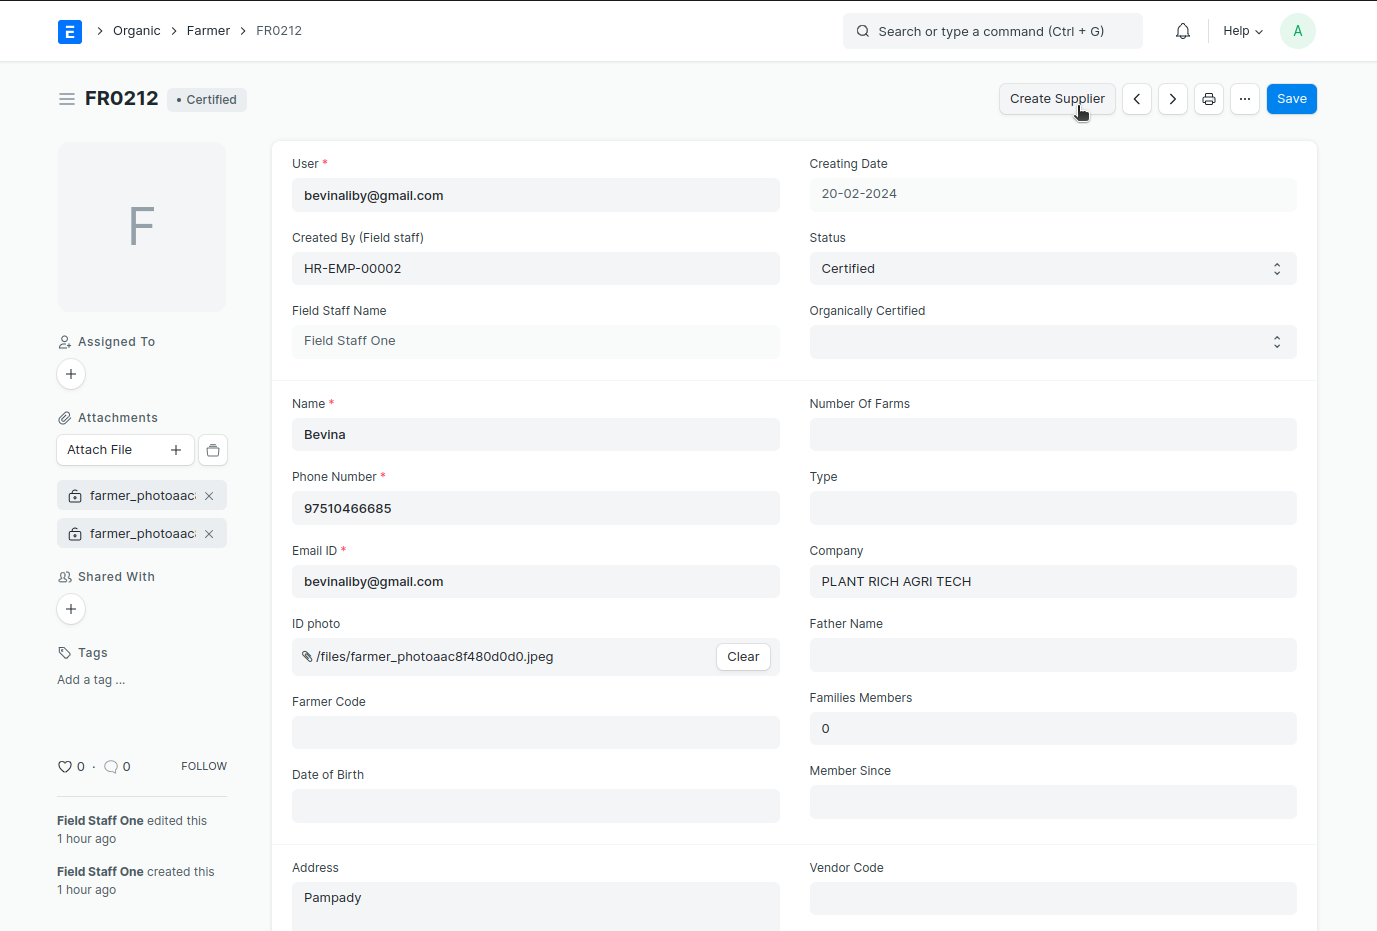This screenshot has width=1377, height=931.
Task: Add a share via Shared With plus
Action: click(x=71, y=609)
